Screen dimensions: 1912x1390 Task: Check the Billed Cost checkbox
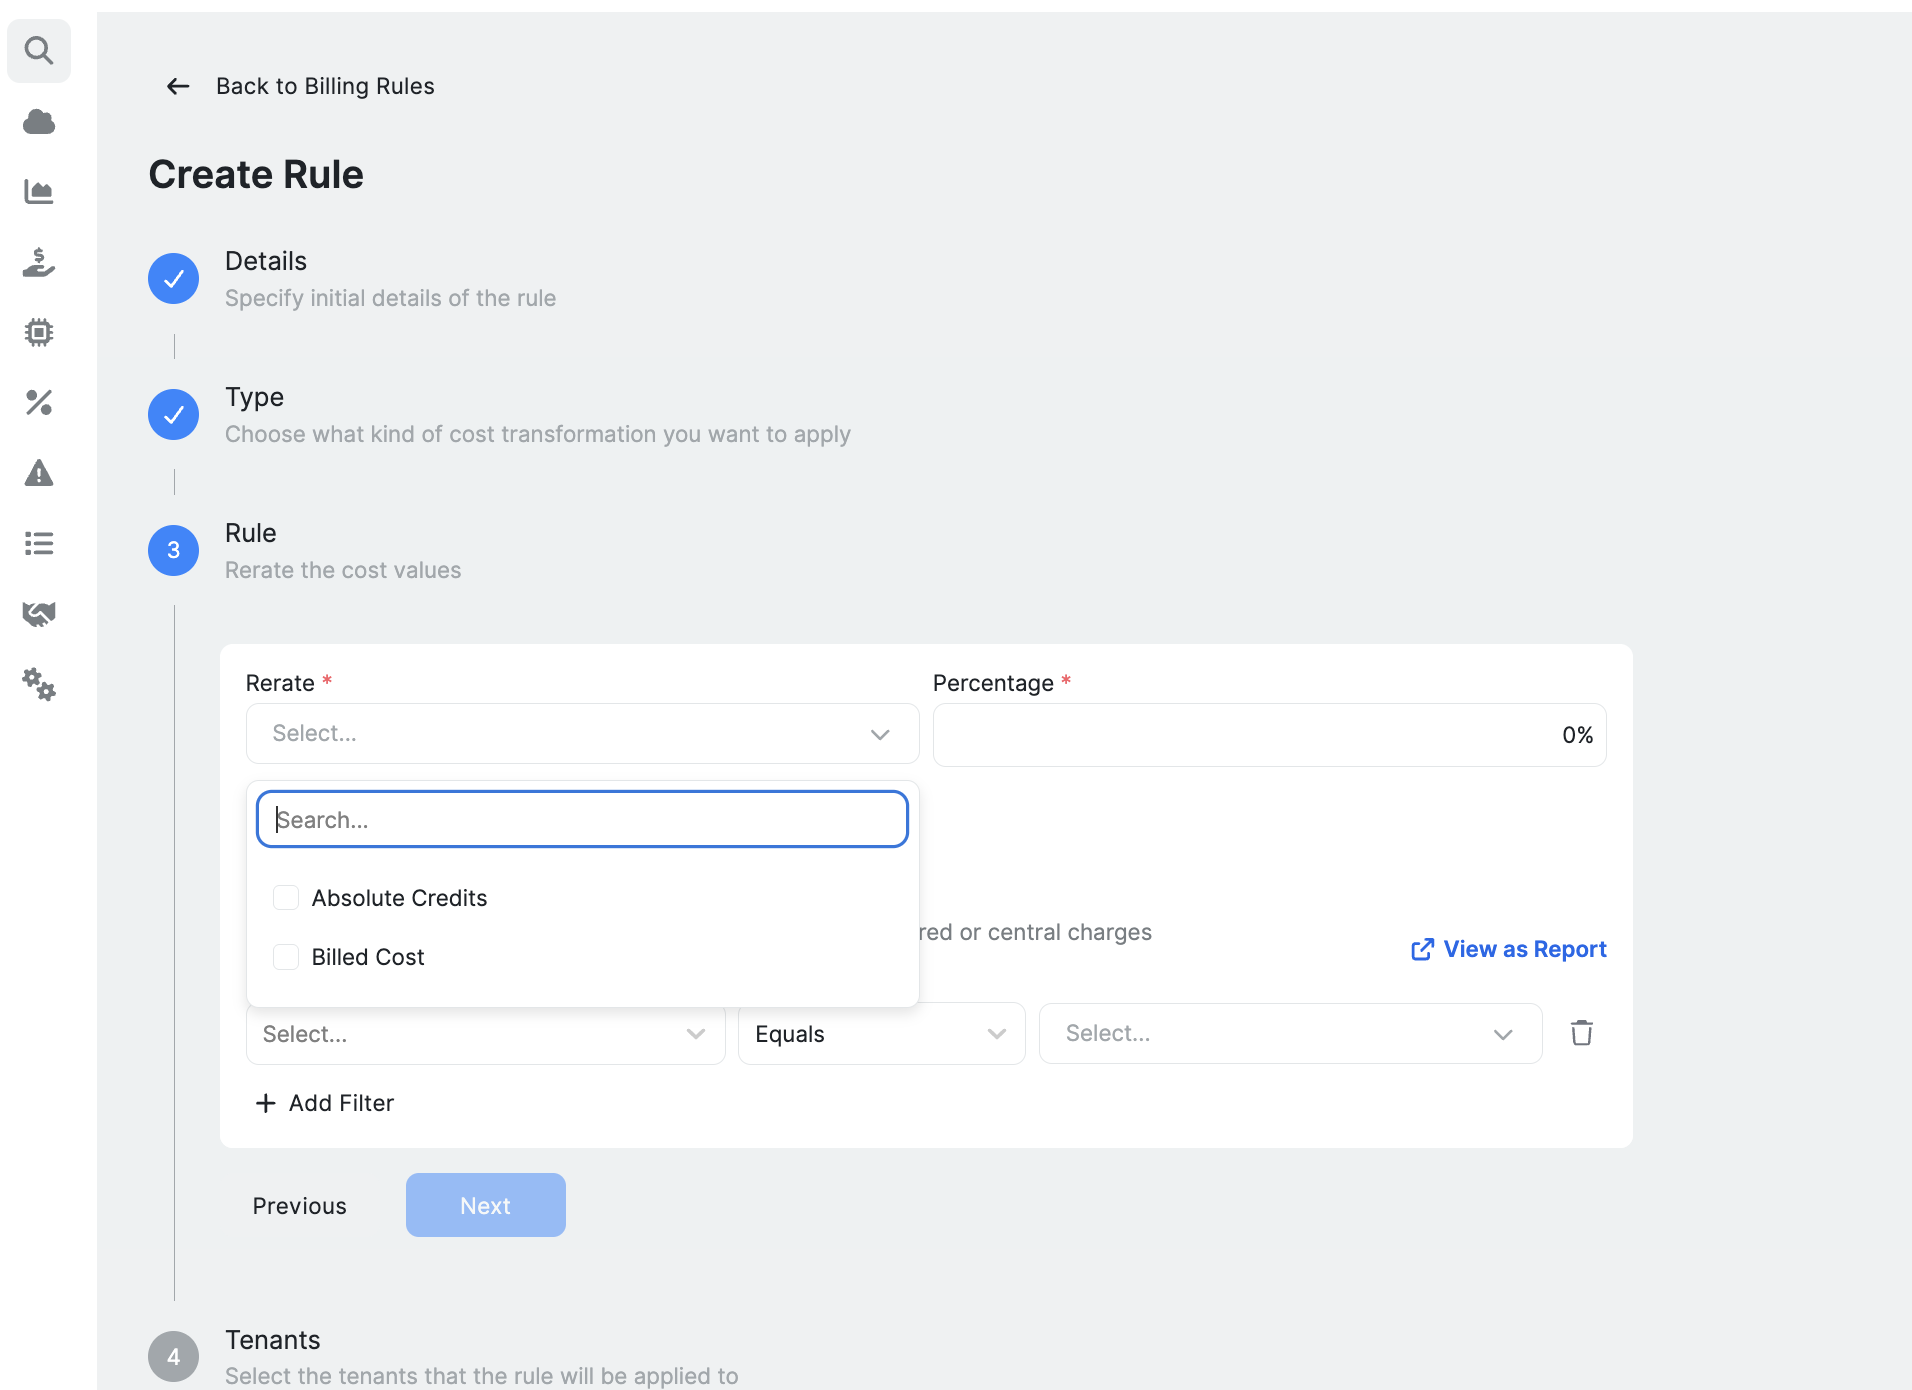[286, 957]
